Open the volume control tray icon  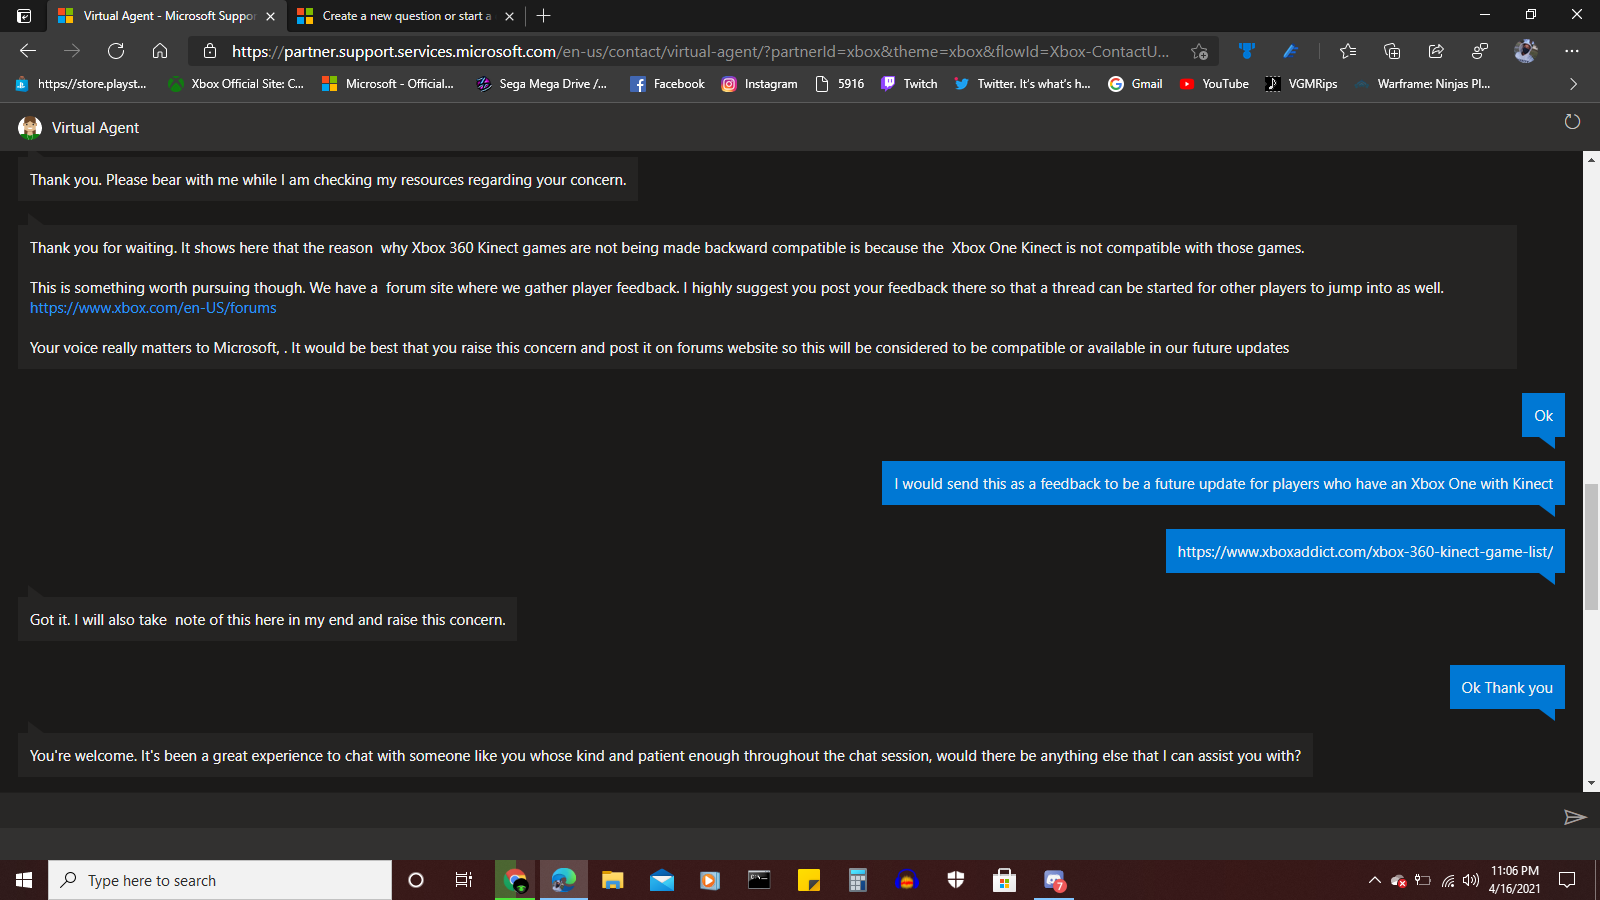1470,880
